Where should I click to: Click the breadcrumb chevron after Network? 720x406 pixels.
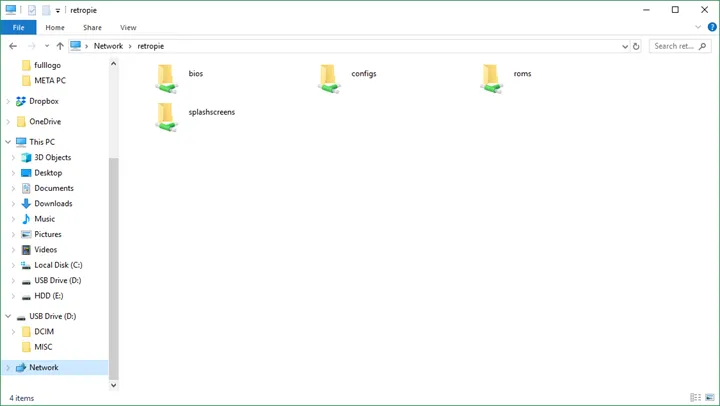click(x=130, y=46)
